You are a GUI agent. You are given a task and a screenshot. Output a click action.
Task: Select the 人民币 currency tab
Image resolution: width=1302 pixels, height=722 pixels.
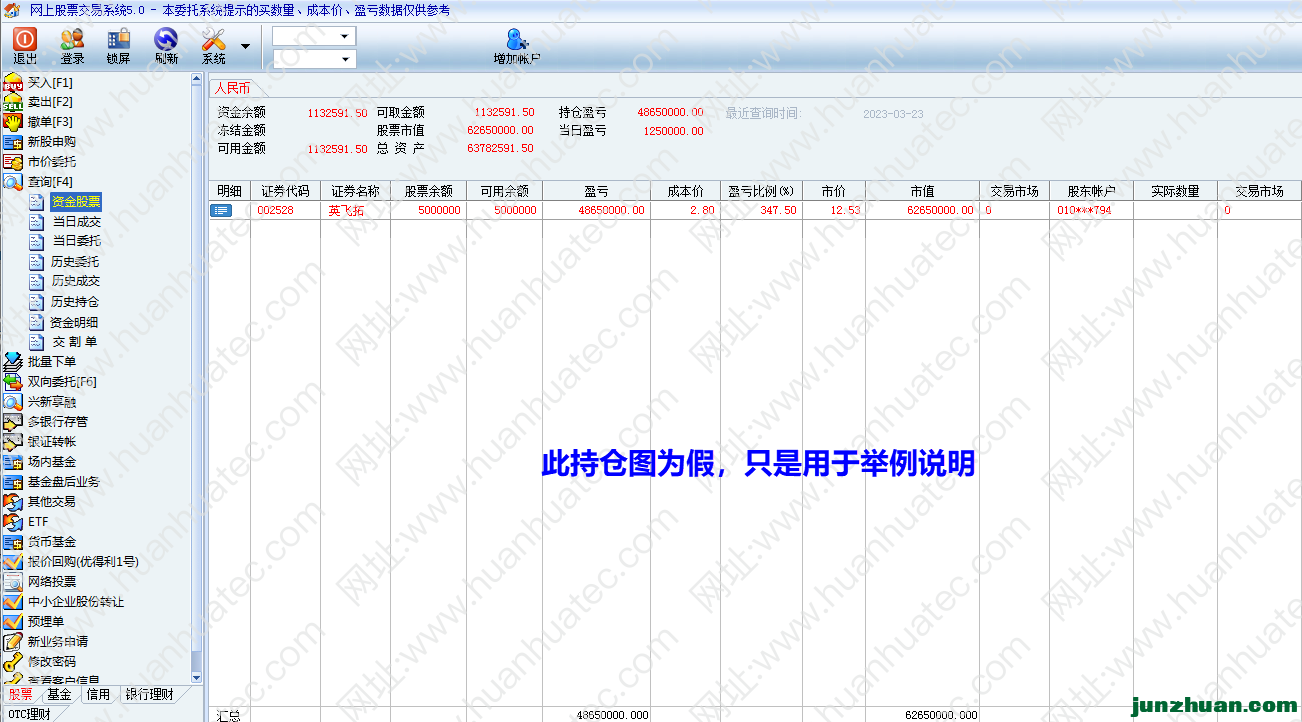tap(232, 88)
